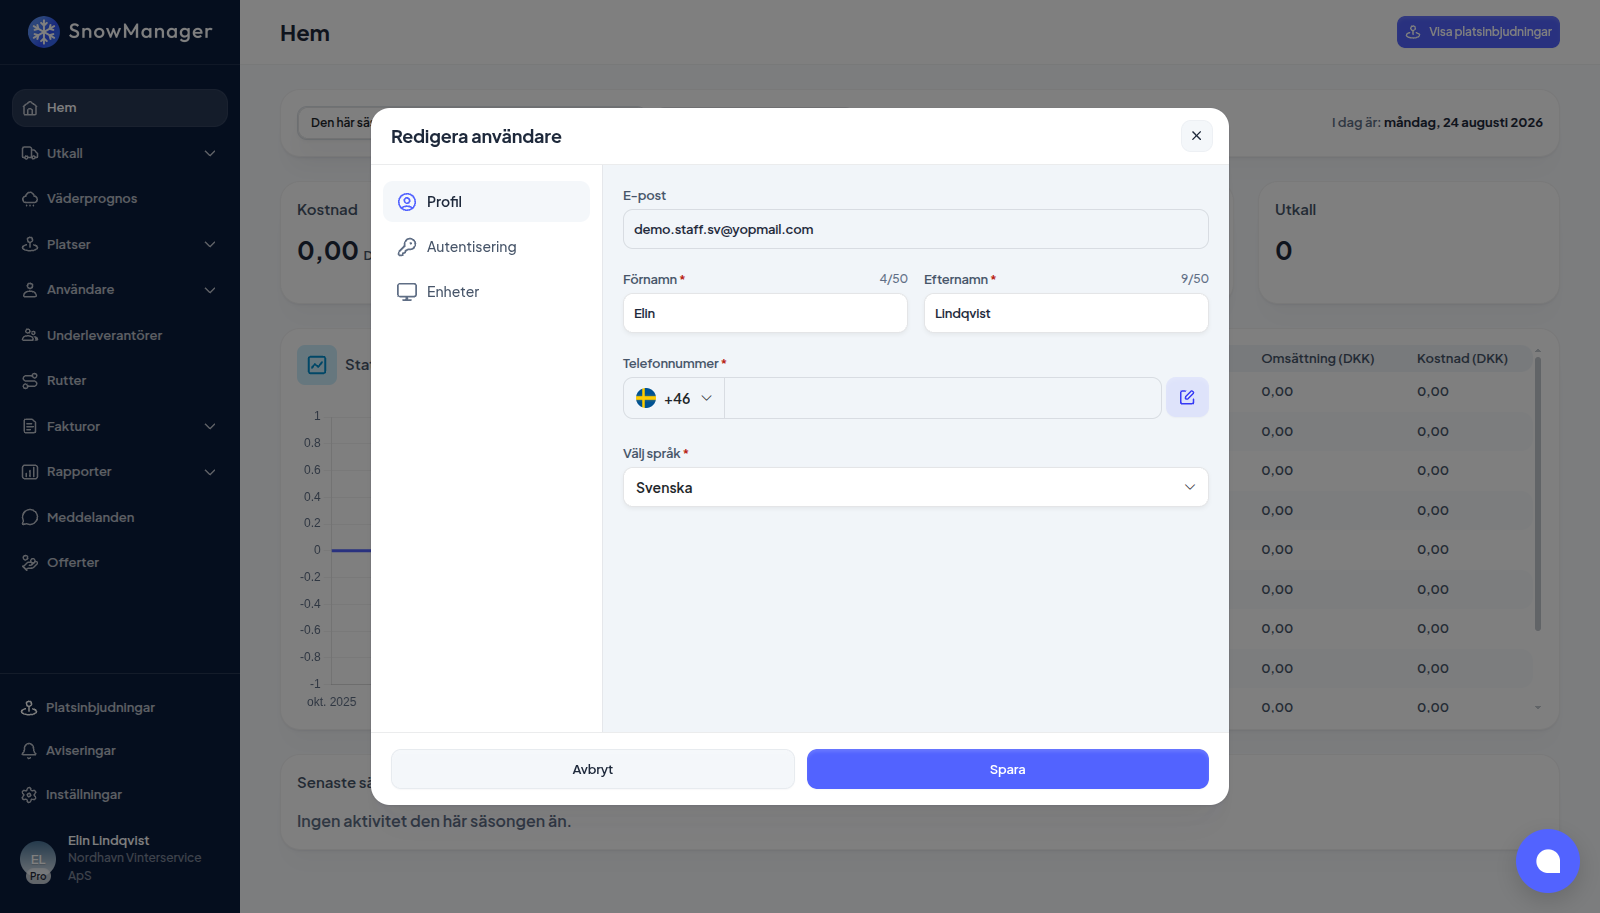
Task: Click the Spara button
Action: (1007, 769)
